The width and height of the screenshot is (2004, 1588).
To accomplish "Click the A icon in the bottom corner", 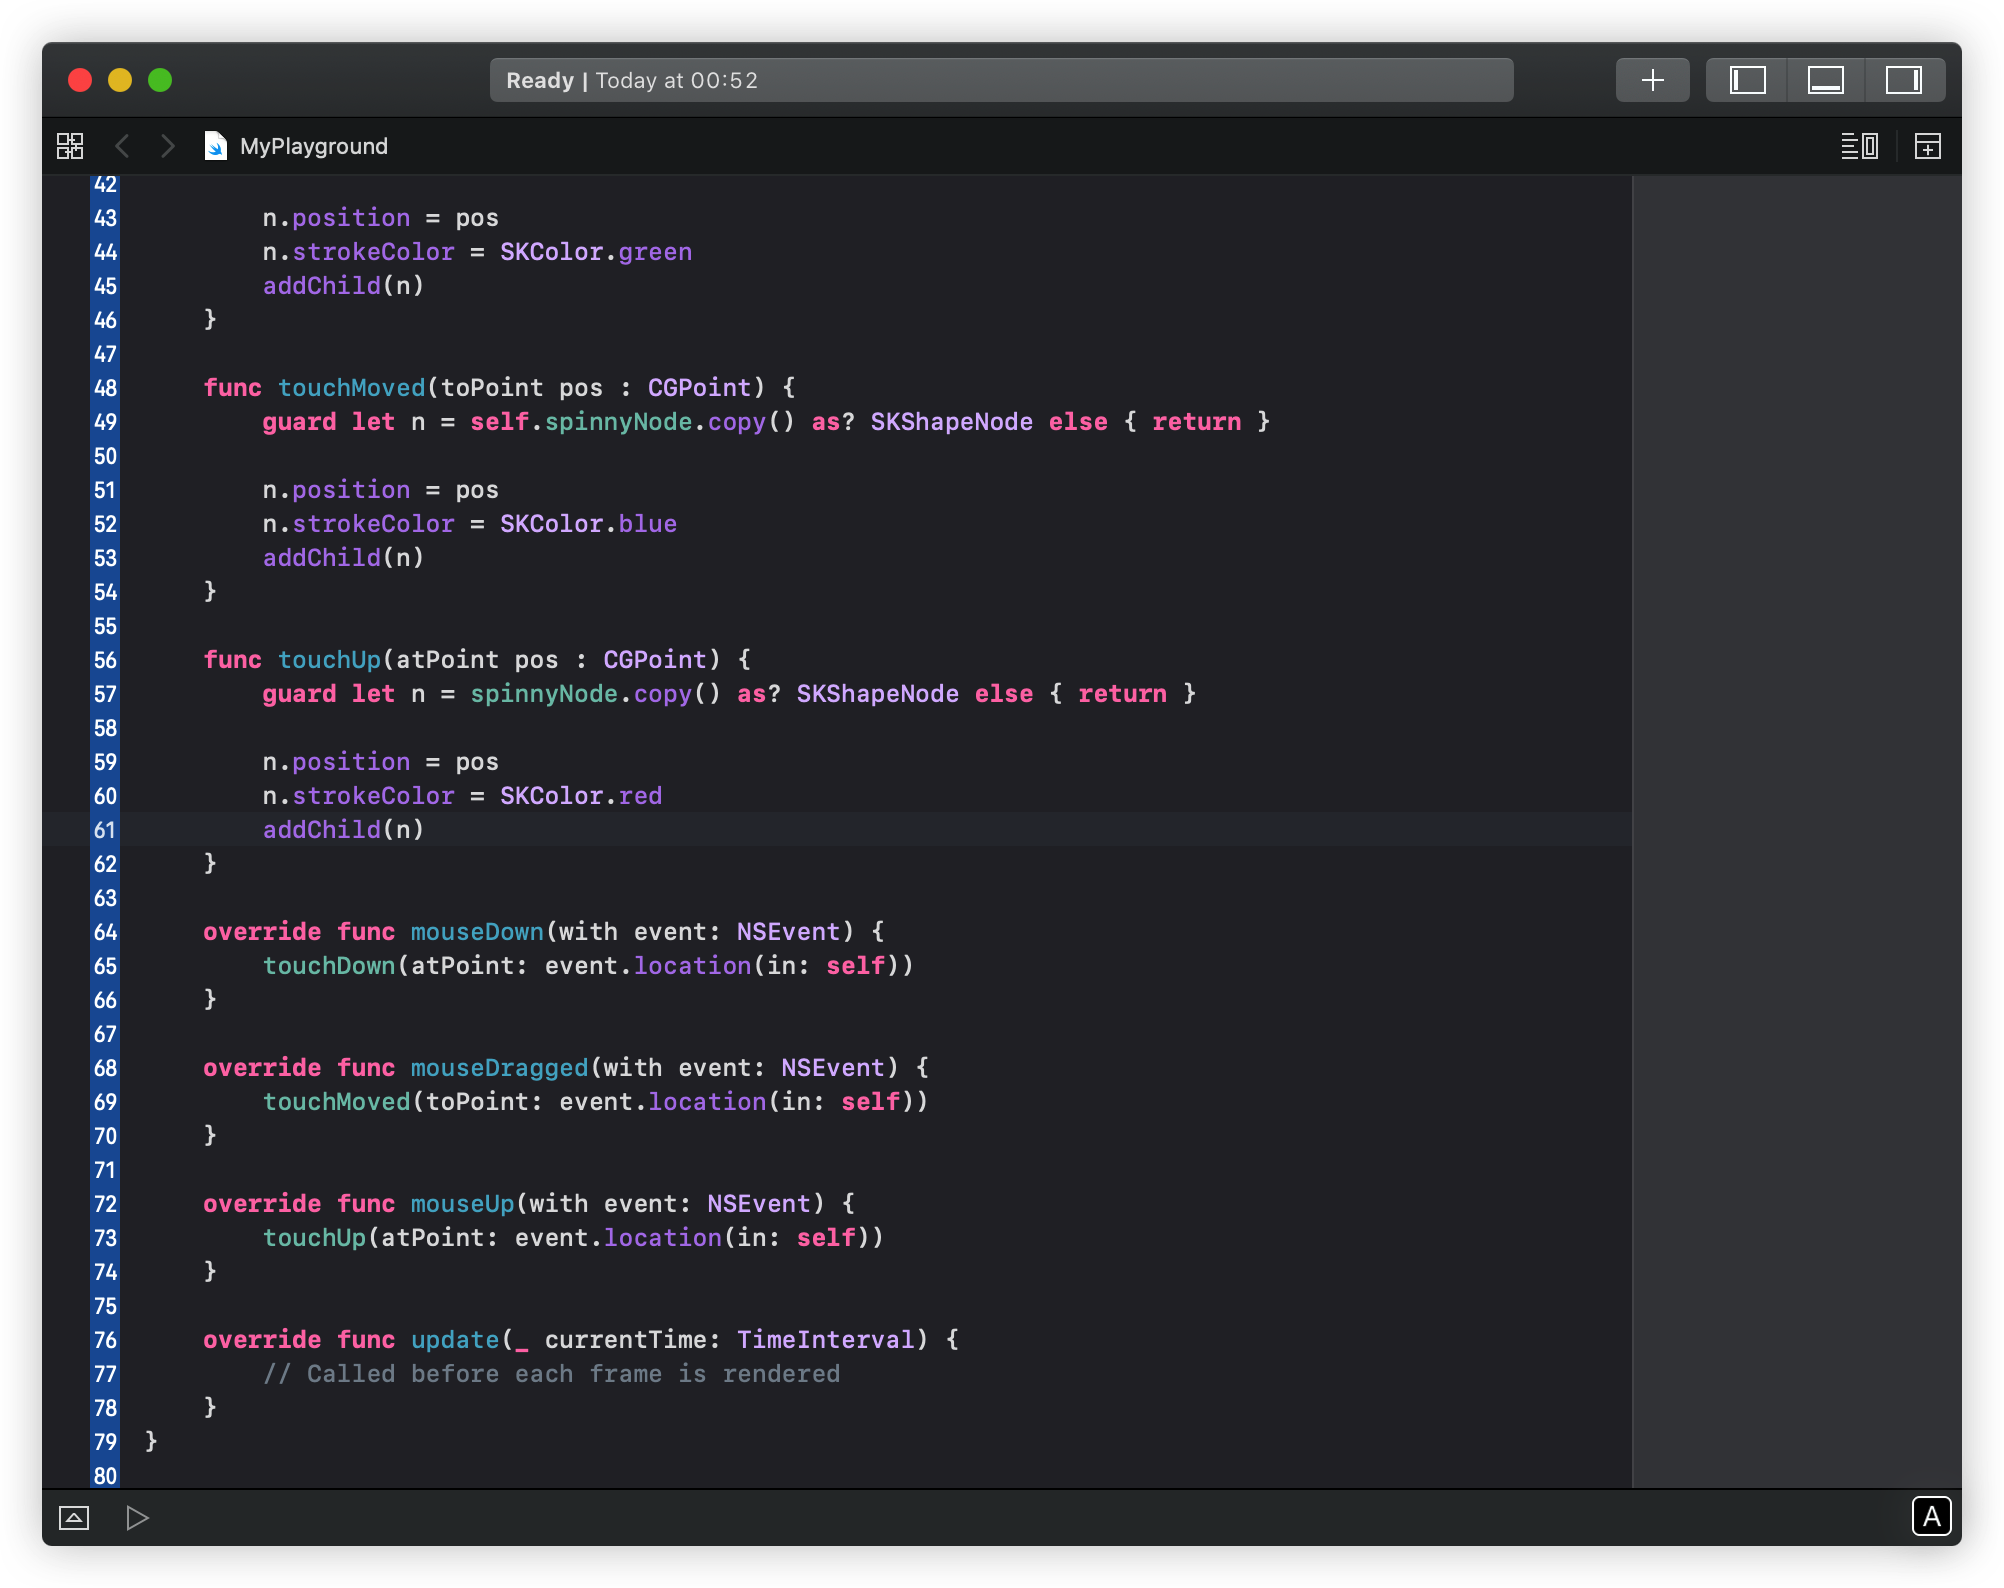I will click(x=1930, y=1517).
